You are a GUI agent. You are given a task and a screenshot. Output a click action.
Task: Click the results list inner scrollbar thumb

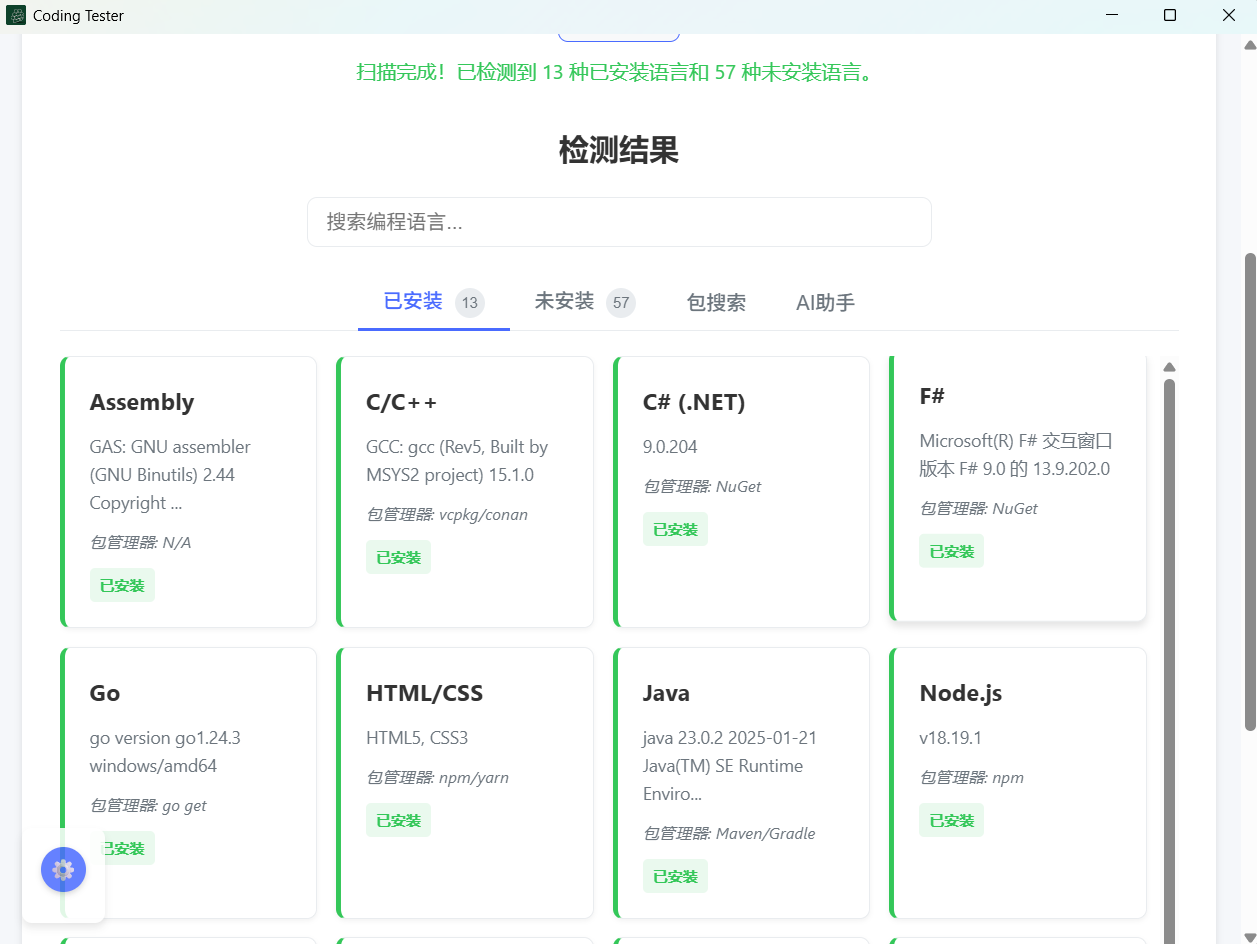click(x=1169, y=660)
